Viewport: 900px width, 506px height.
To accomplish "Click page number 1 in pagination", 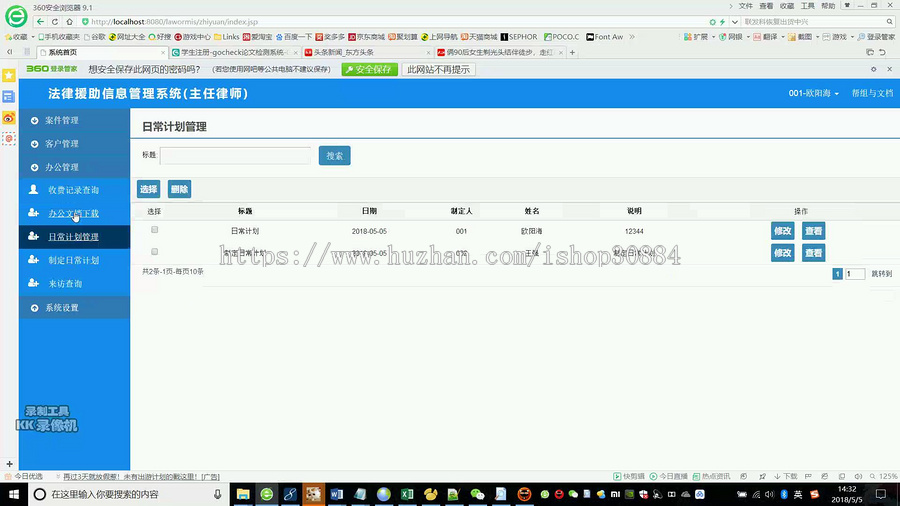I will point(837,274).
